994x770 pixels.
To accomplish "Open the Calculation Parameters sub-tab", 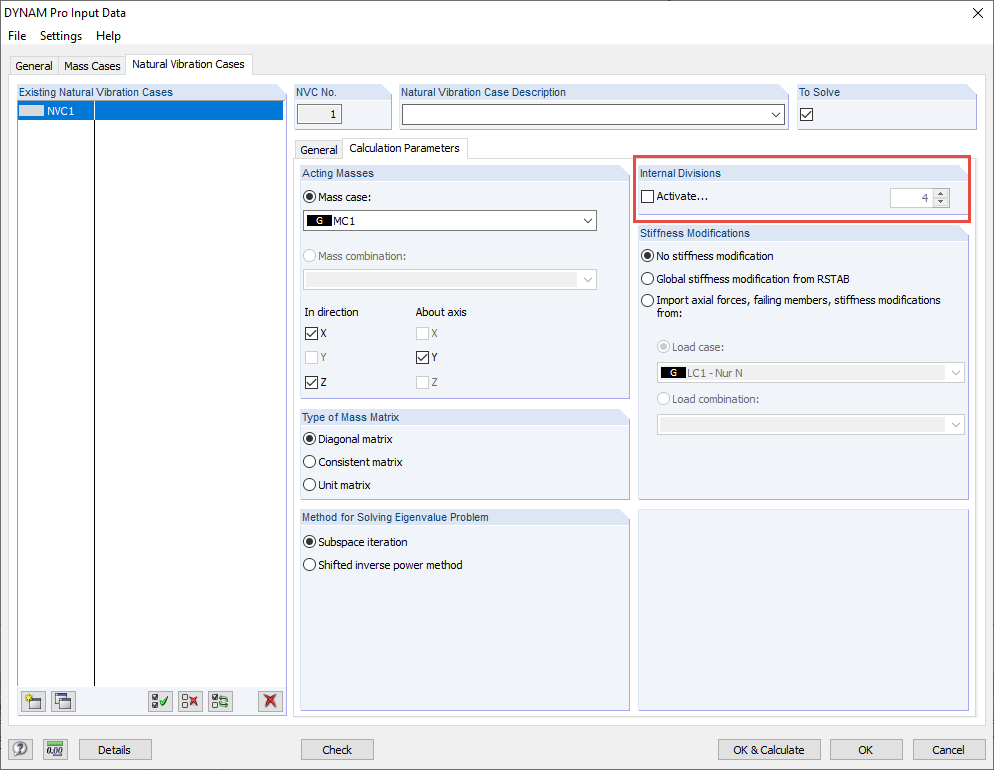I will coord(404,148).
